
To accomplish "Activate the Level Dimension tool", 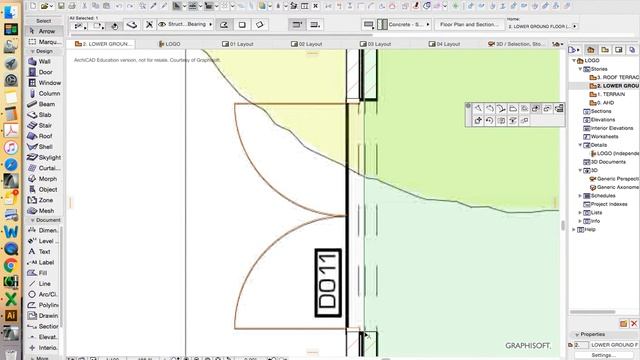I will coord(43,241).
